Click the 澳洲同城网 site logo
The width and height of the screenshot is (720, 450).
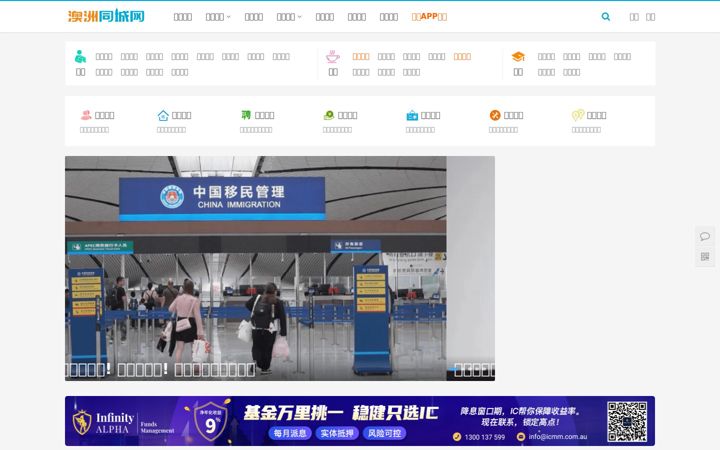(106, 17)
